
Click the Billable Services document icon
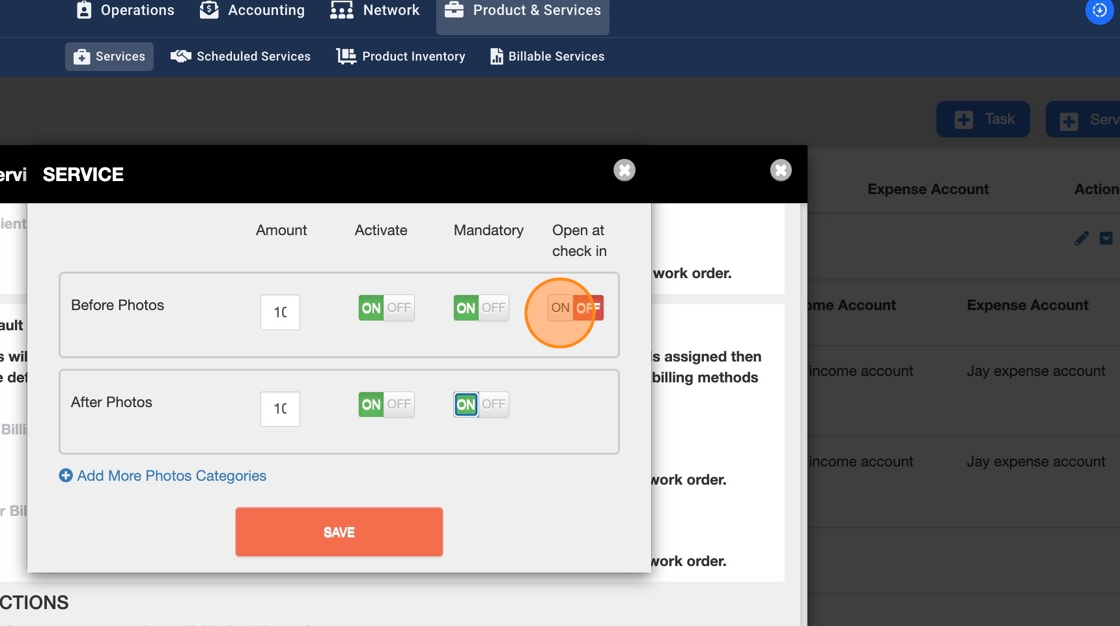[496, 56]
